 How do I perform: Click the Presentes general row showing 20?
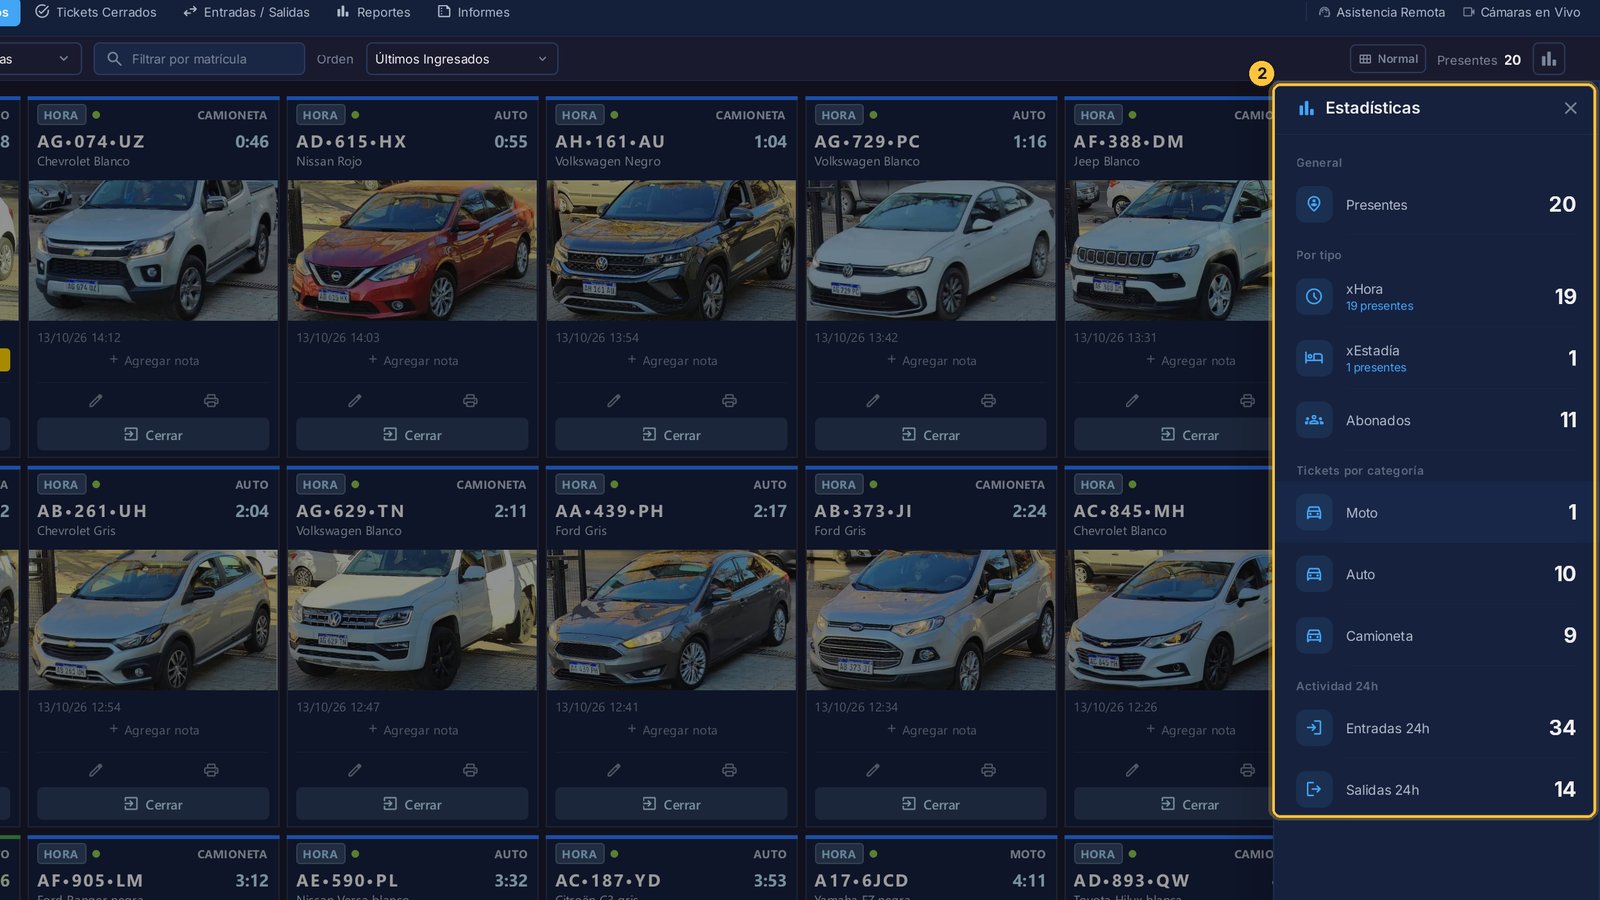click(1435, 204)
